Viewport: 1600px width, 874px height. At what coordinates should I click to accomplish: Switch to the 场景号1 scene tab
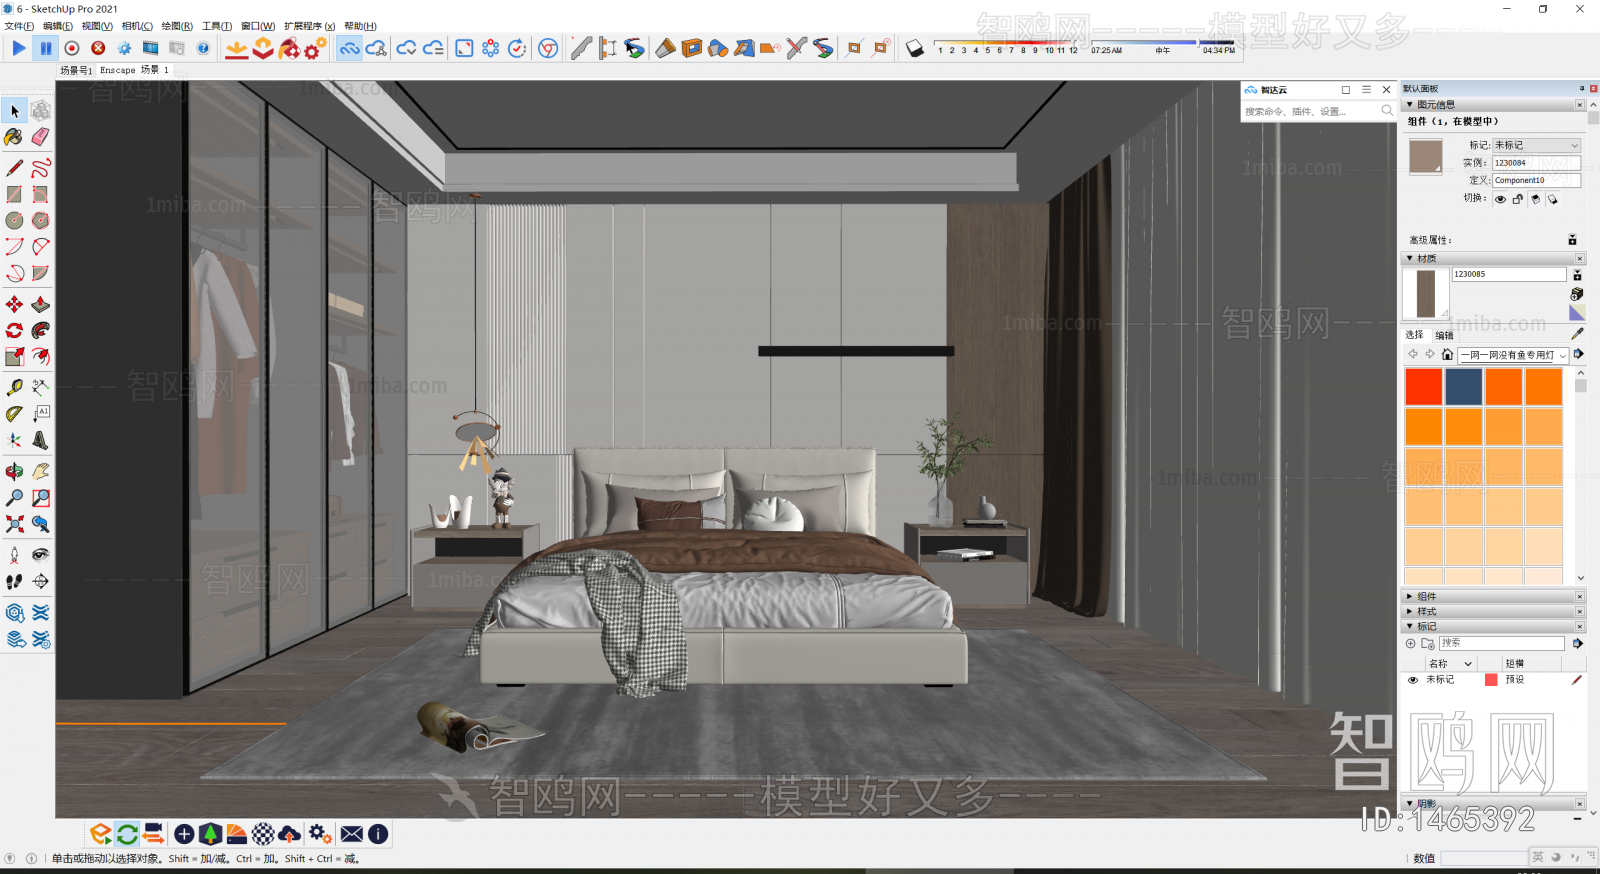[x=75, y=70]
